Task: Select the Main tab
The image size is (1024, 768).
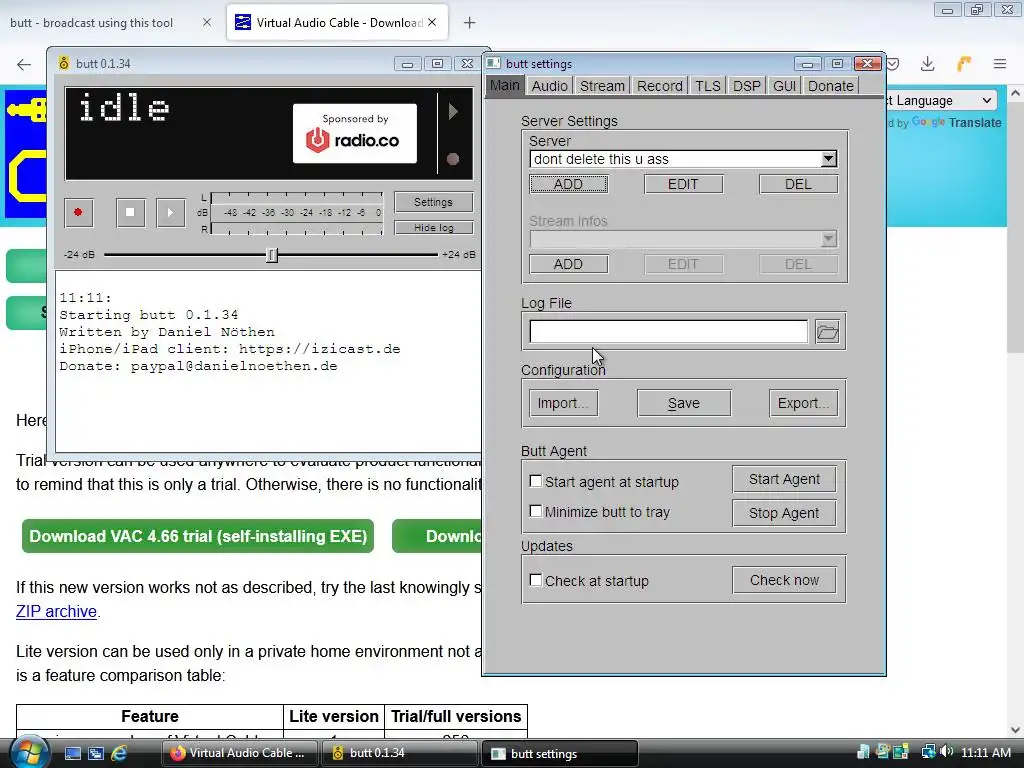Action: click(505, 85)
